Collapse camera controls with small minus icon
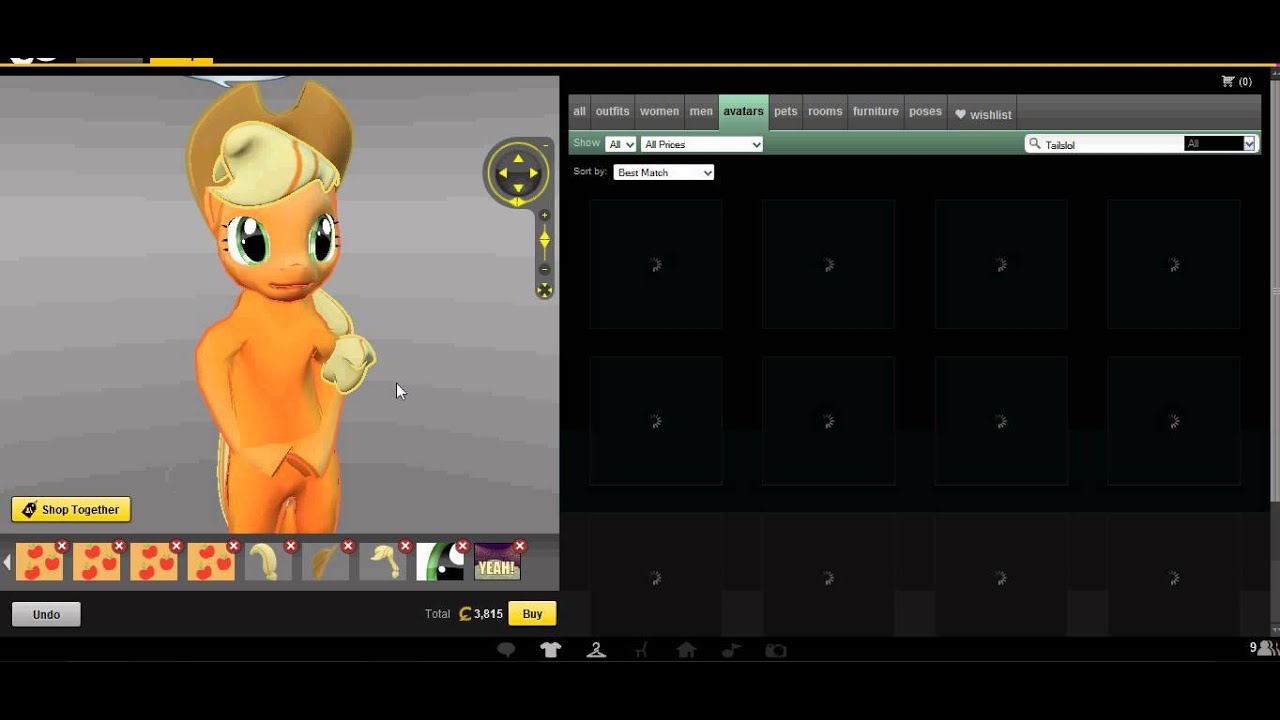The height and width of the screenshot is (720, 1280). pos(546,146)
